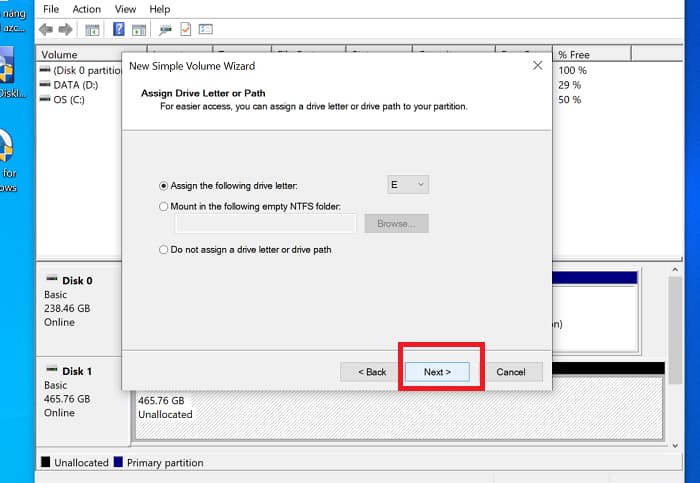Click the Next button in wizard
The height and width of the screenshot is (483, 700).
(437, 372)
